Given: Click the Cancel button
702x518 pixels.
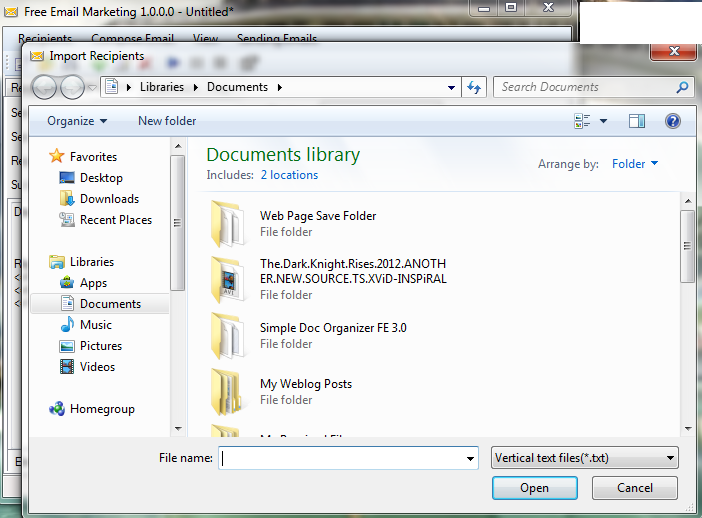Looking at the screenshot, I should click(x=635, y=488).
